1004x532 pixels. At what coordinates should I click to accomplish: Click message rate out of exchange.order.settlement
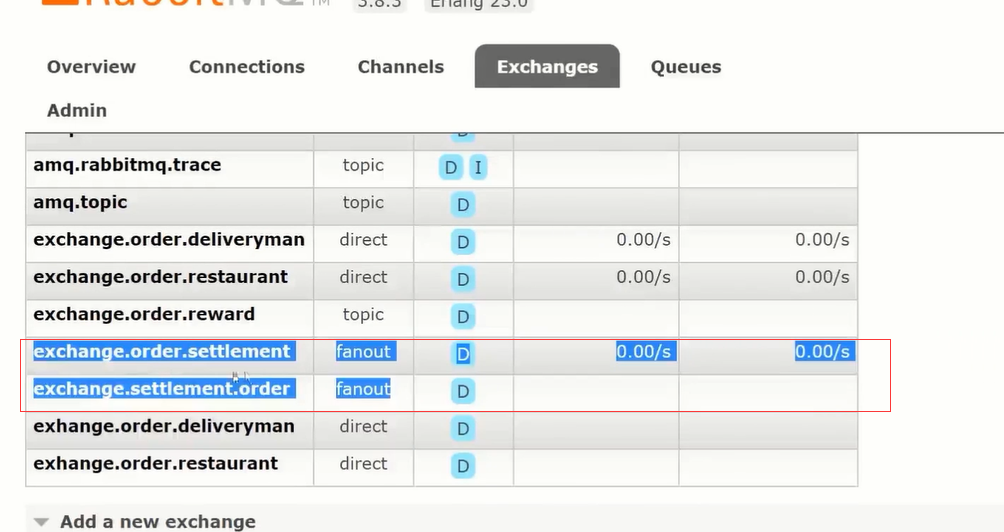pyautogui.click(x=822, y=351)
